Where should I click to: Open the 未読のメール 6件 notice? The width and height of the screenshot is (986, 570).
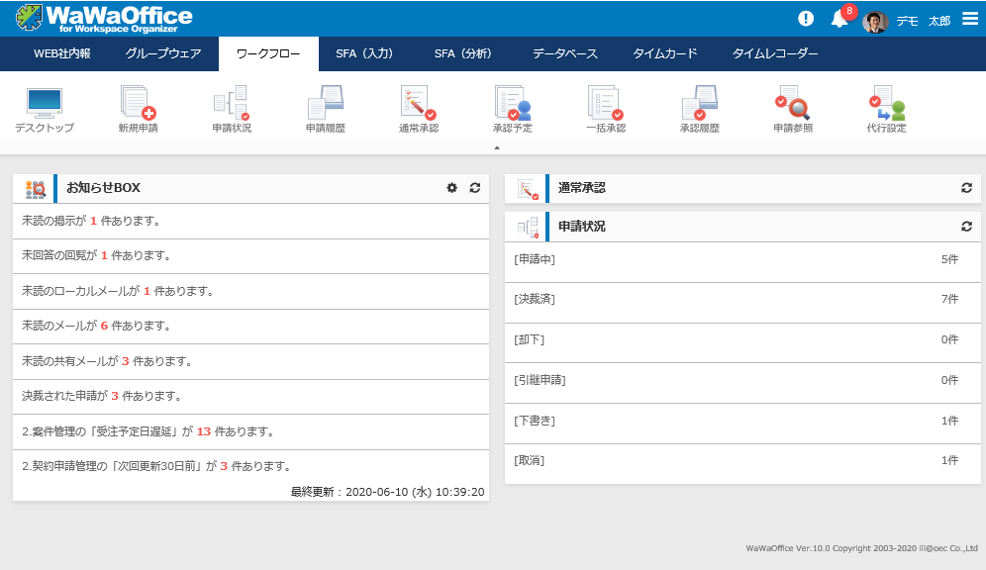coord(96,326)
